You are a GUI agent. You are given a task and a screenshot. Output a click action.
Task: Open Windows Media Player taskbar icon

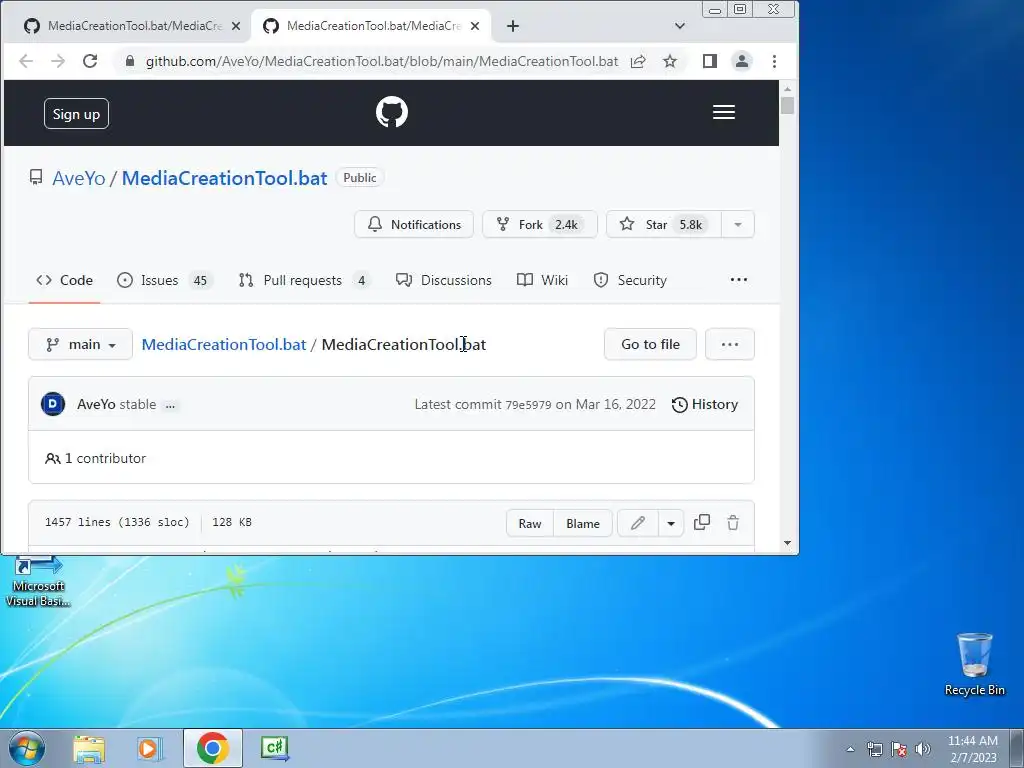[x=150, y=749]
